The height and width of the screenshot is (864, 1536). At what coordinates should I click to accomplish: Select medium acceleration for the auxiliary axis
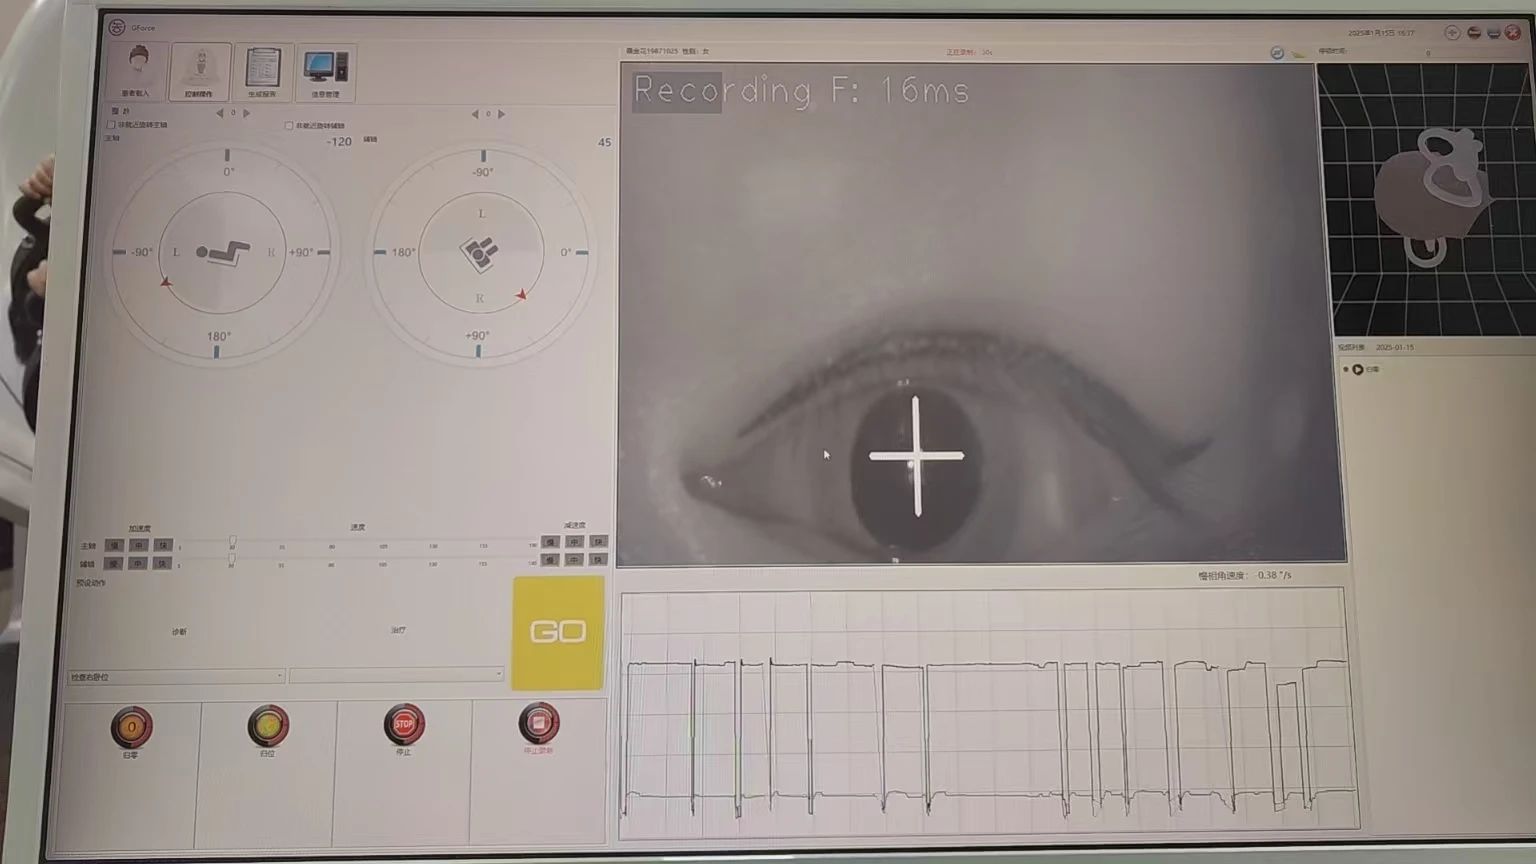pos(139,564)
